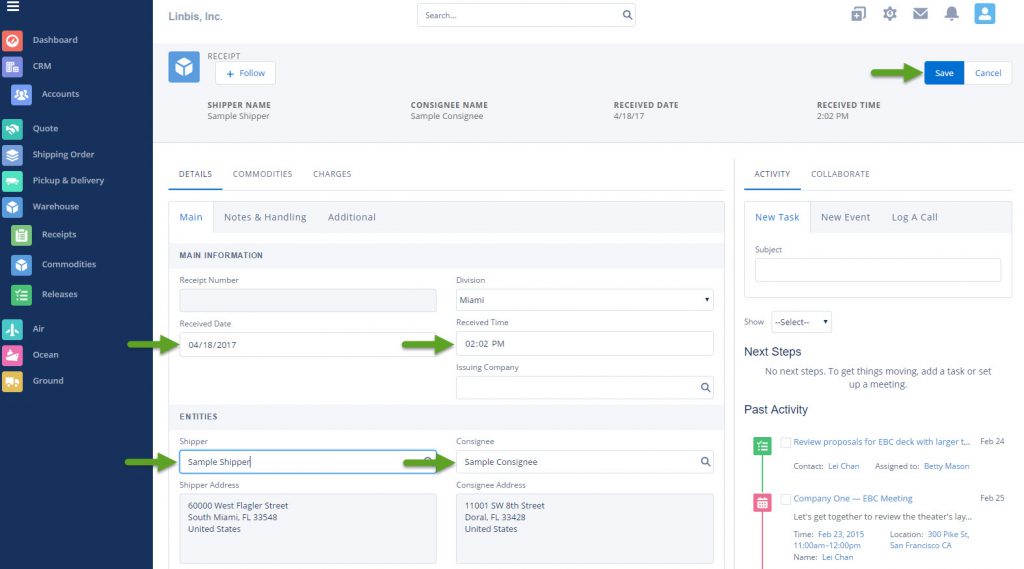Open the Show select dropdown
The image size is (1024, 569).
(x=801, y=322)
